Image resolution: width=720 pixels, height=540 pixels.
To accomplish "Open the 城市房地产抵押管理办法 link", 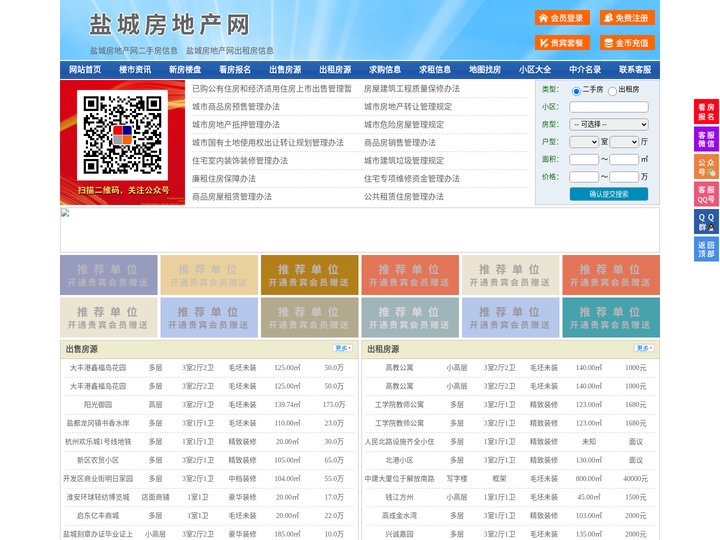I will (236, 125).
